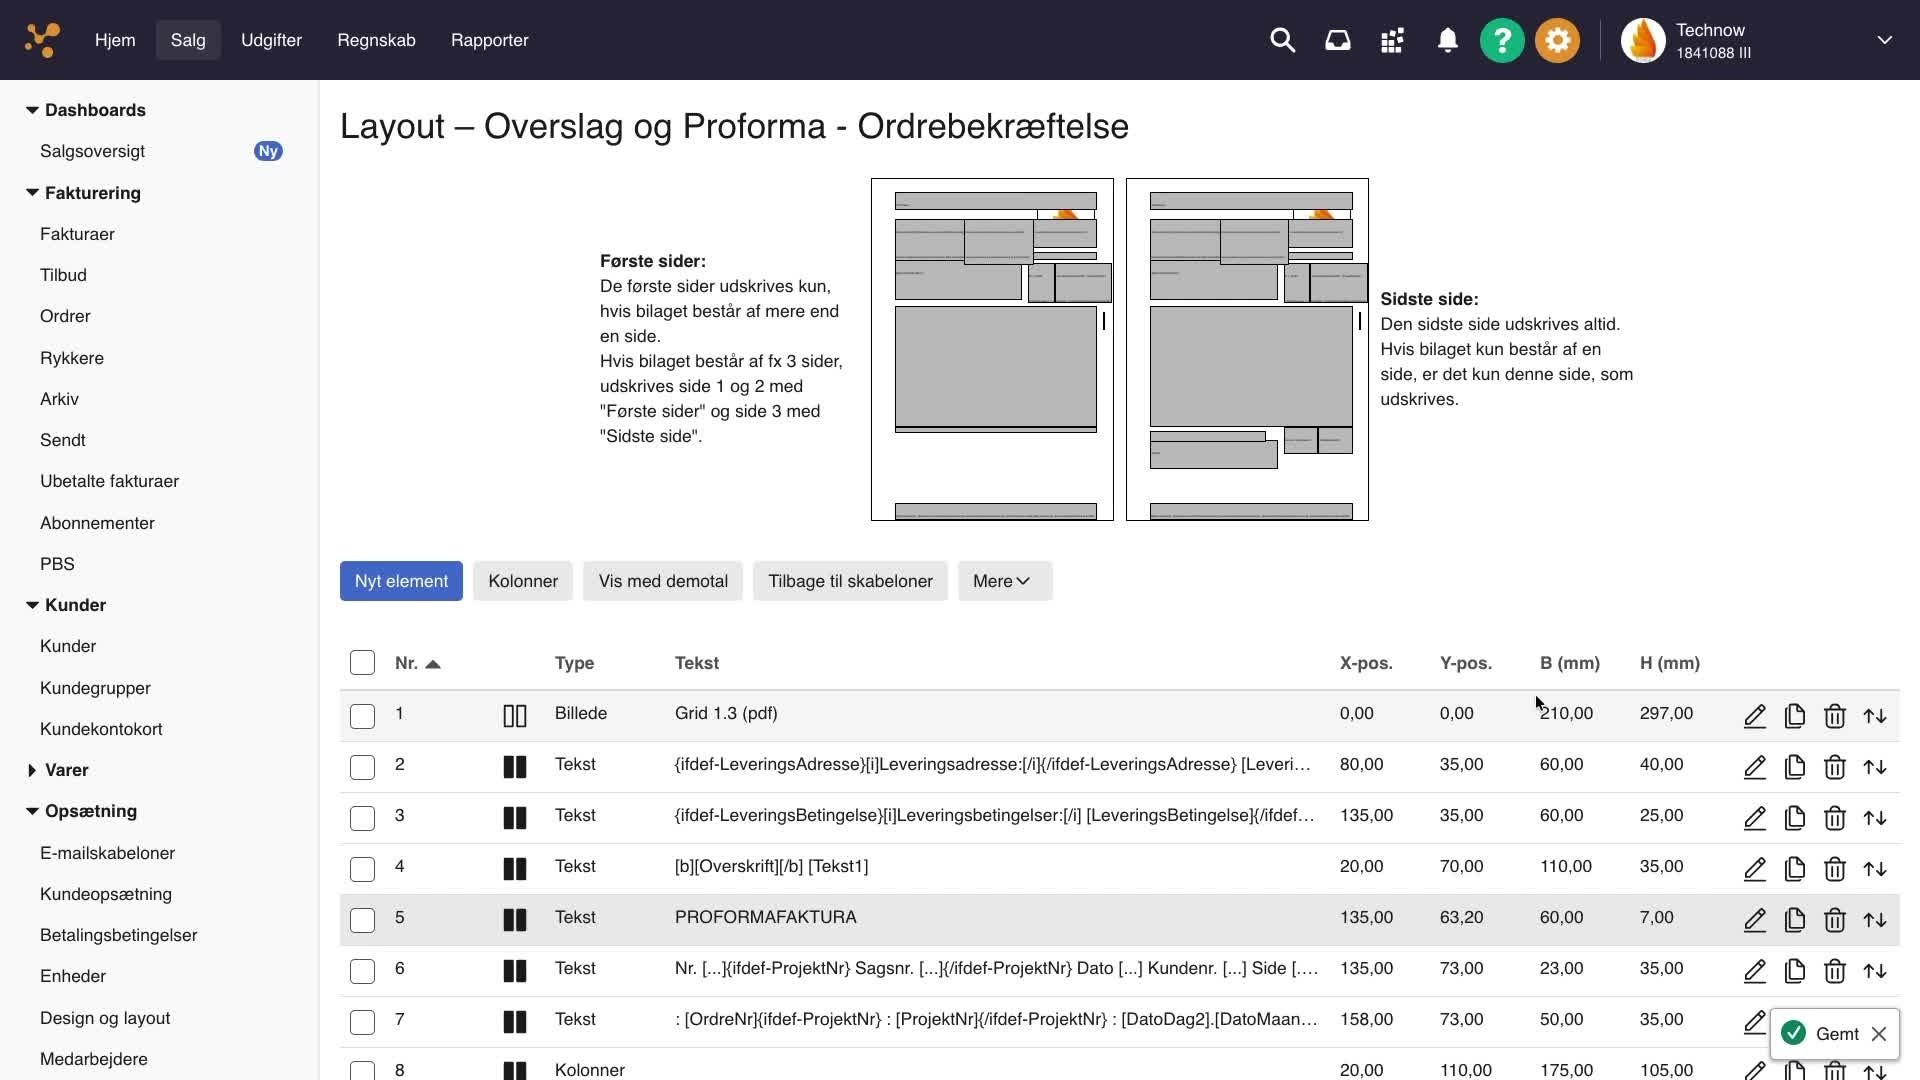
Task: Collapse the Kunder section
Action: [32, 605]
